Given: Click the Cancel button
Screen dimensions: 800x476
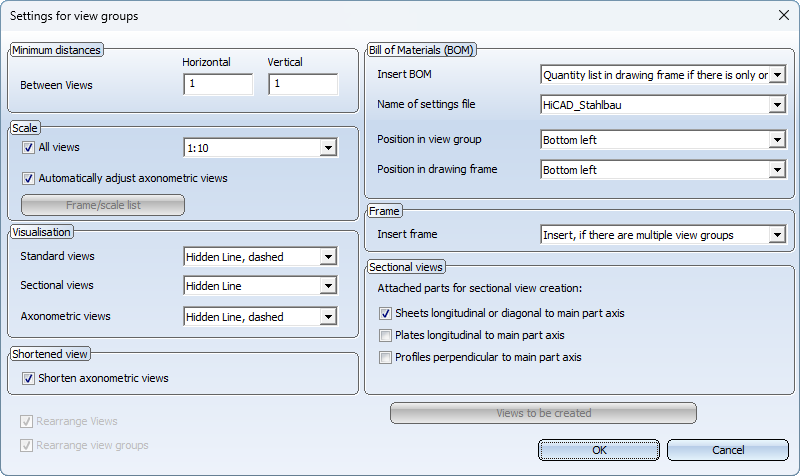Looking at the screenshot, I should [x=727, y=450].
